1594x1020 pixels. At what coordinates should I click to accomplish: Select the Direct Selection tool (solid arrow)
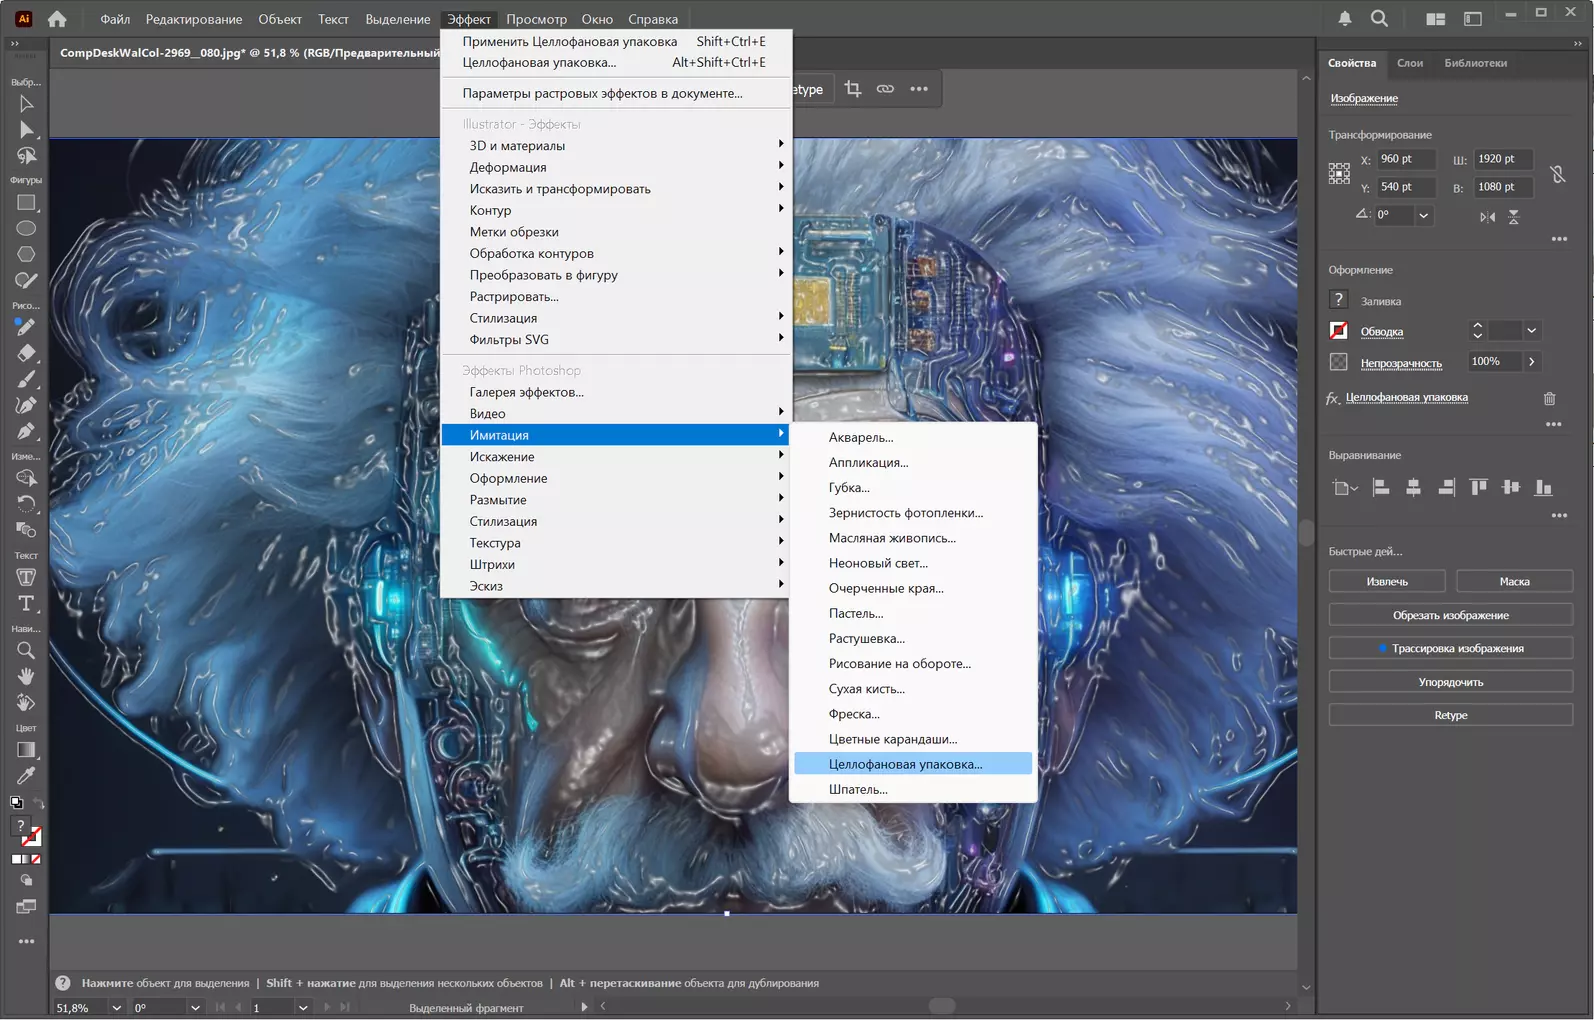point(26,130)
